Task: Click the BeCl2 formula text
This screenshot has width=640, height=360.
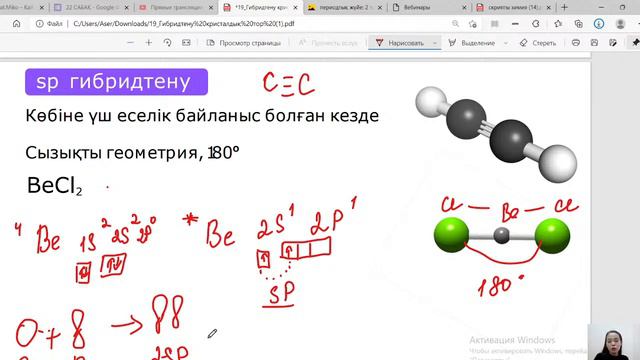Action: (55, 186)
